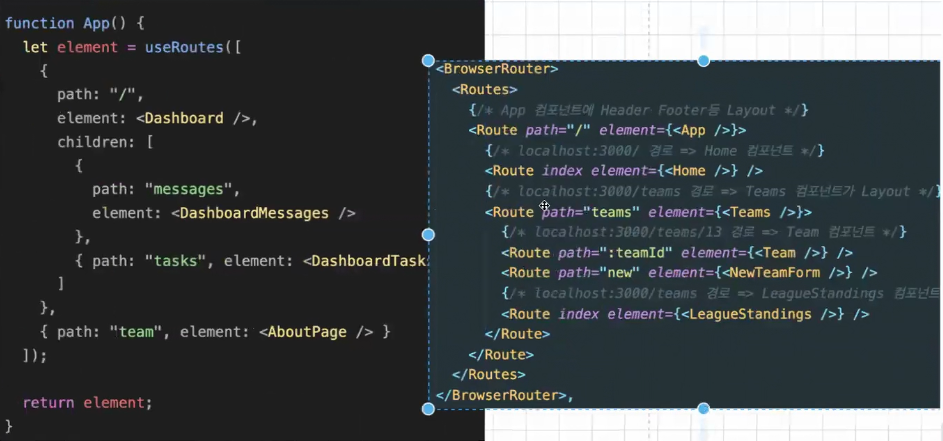The image size is (943, 441).
Task: Click the Route element={<App />} line
Action: click(607, 130)
